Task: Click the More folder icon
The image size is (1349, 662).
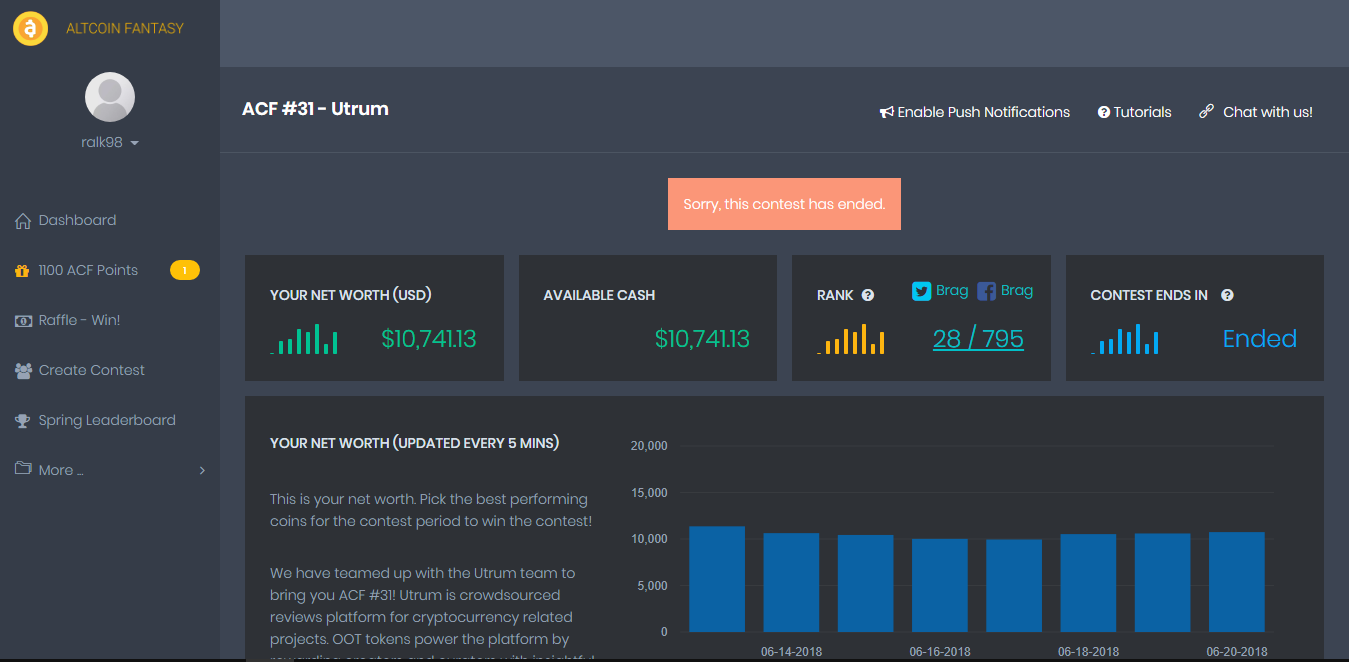Action: pyautogui.click(x=23, y=469)
